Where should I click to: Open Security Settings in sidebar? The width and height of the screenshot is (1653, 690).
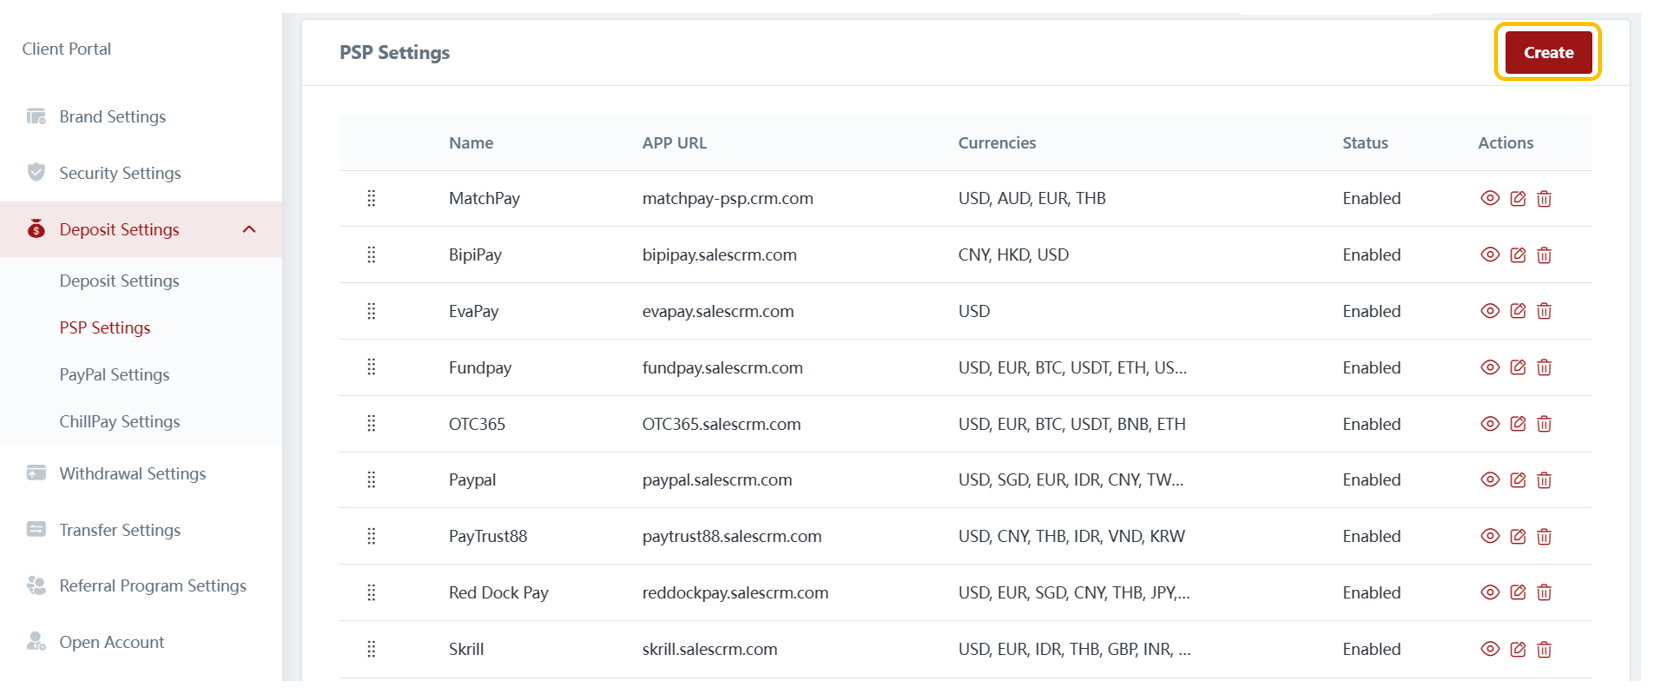click(x=120, y=173)
